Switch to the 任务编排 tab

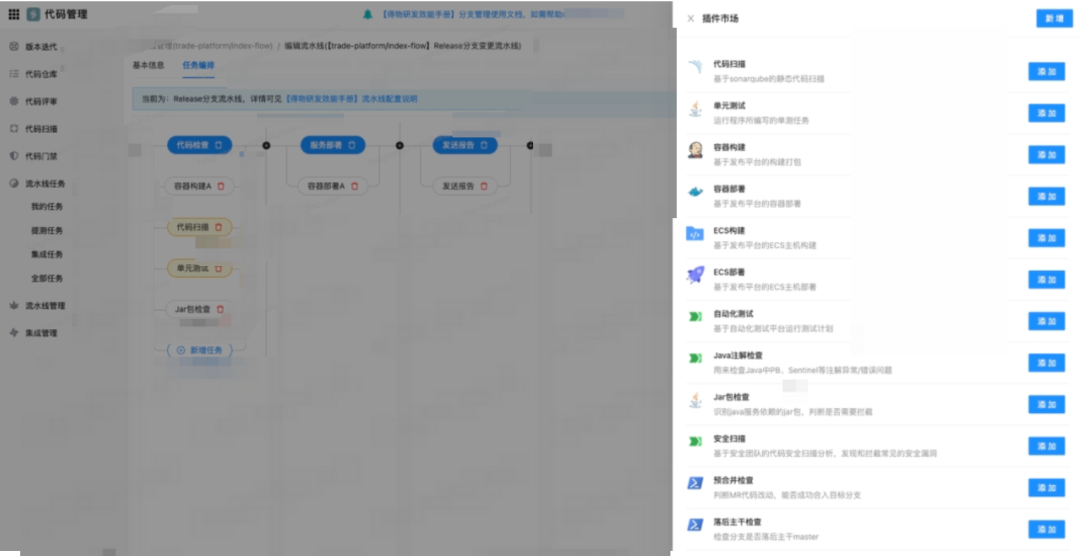[x=198, y=65]
